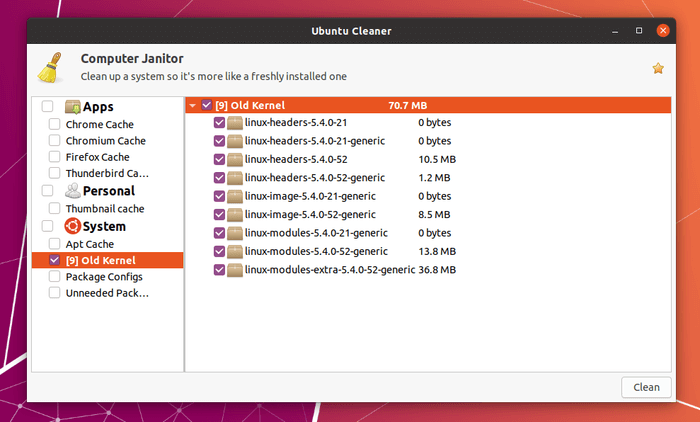
Task: Tick the System category checkbox
Action: (x=47, y=226)
